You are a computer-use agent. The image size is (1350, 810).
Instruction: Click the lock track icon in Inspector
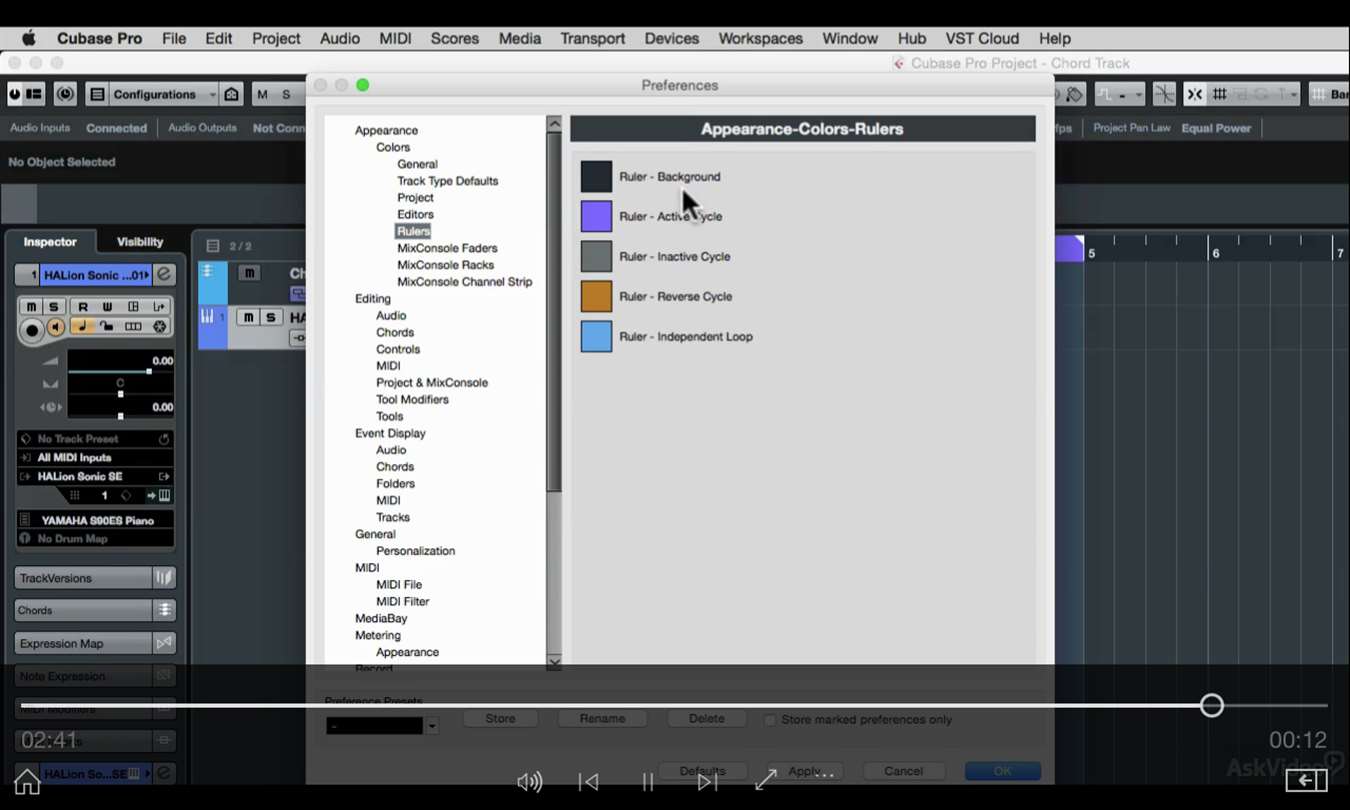[x=108, y=327]
